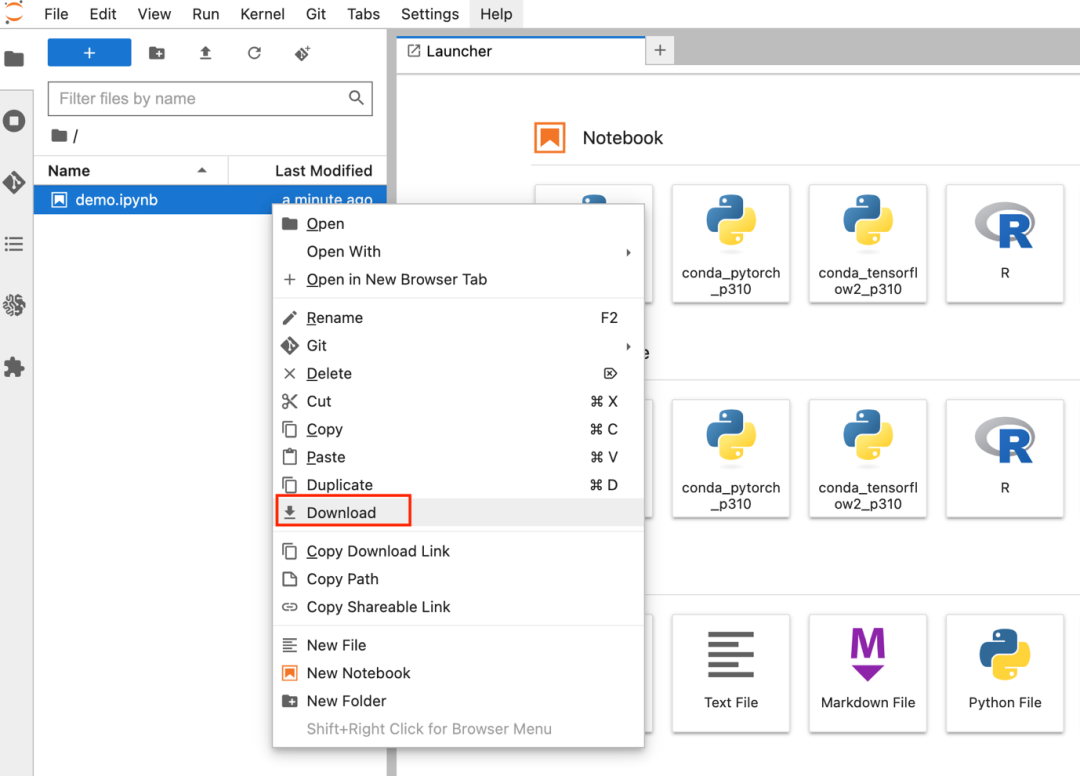Open the table of contents sidebar icon
Screen dimensions: 1080x776
point(14,244)
